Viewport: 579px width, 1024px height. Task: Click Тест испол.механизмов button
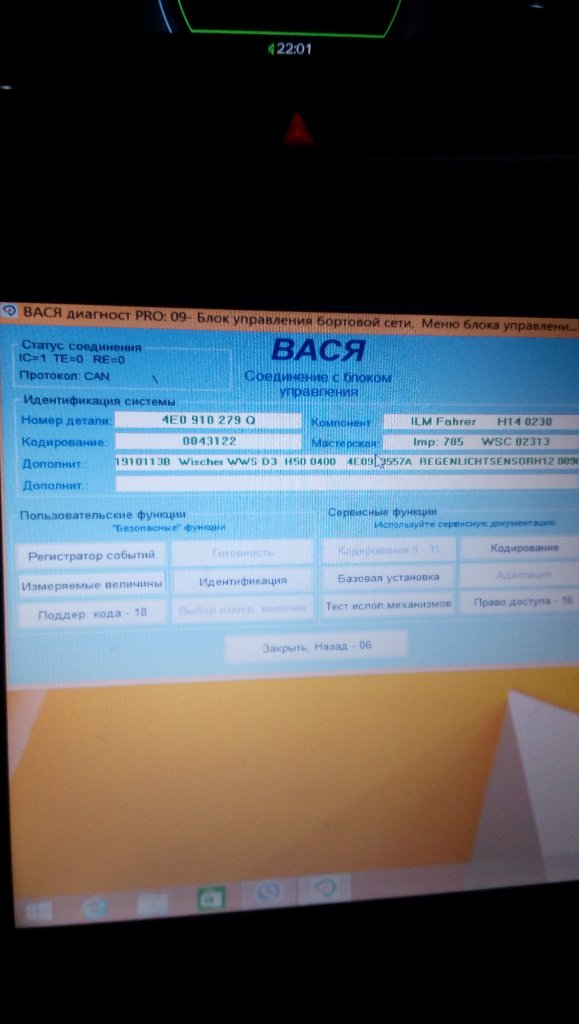pyautogui.click(x=388, y=605)
